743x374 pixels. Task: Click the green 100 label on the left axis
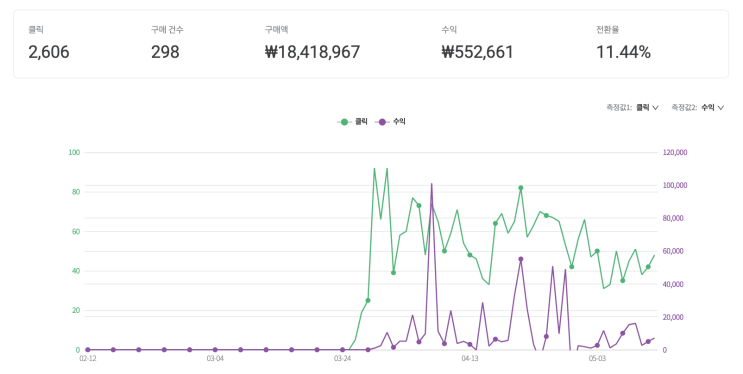(x=74, y=152)
